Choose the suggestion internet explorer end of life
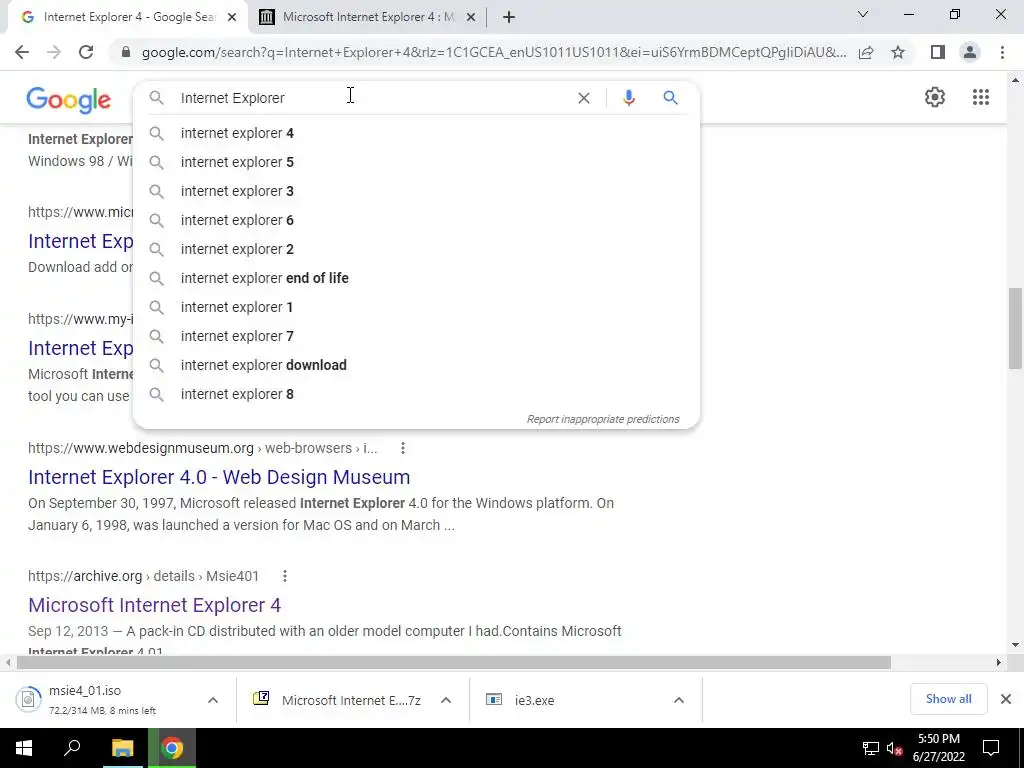The width and height of the screenshot is (1024, 768). pyautogui.click(x=416, y=278)
